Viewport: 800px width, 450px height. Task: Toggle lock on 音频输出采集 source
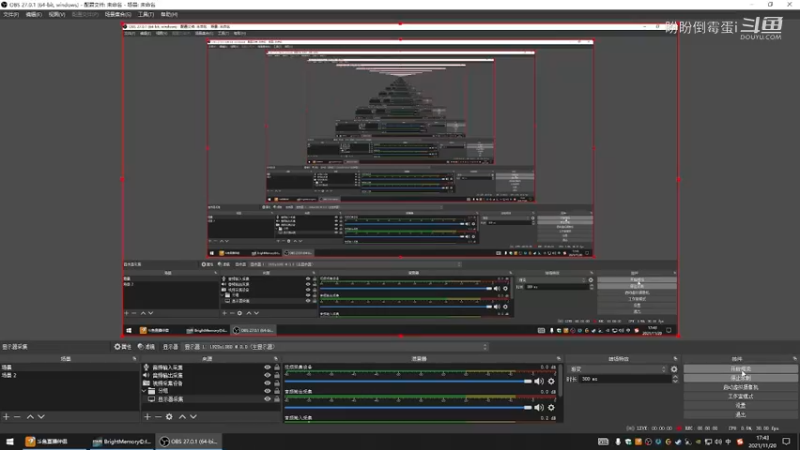[277, 375]
